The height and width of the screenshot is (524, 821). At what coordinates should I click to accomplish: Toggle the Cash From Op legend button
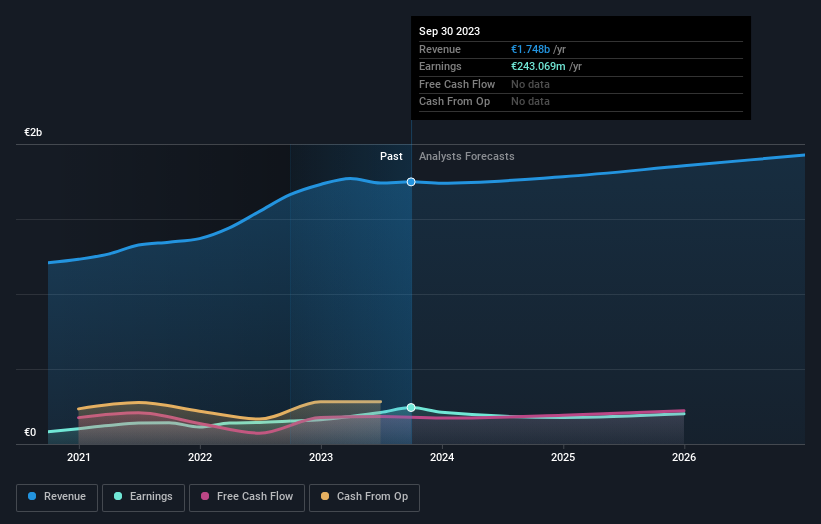point(364,497)
